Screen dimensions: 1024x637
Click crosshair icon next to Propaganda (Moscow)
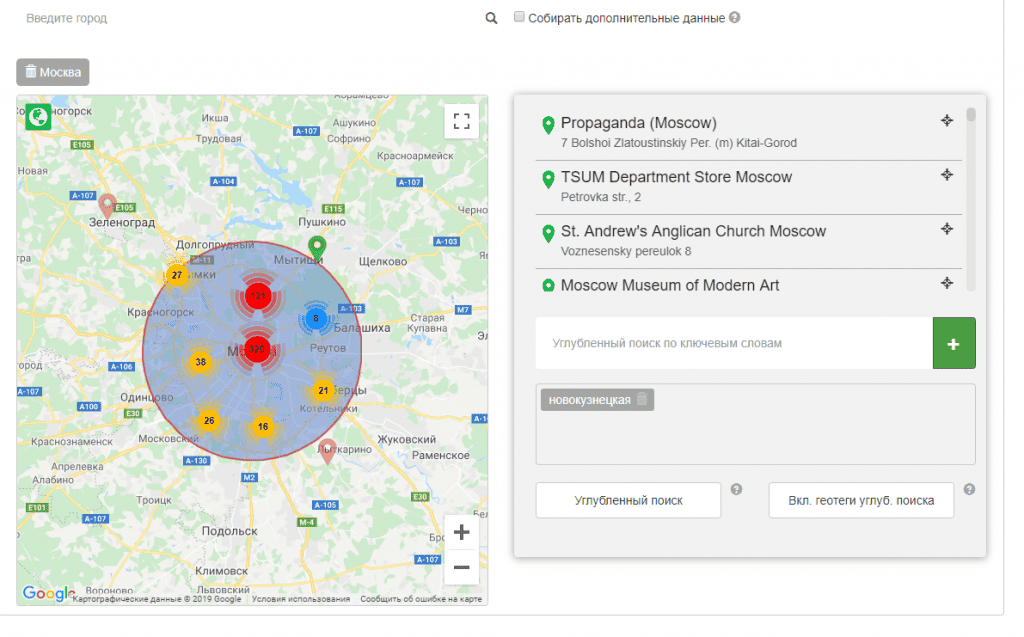[947, 121]
